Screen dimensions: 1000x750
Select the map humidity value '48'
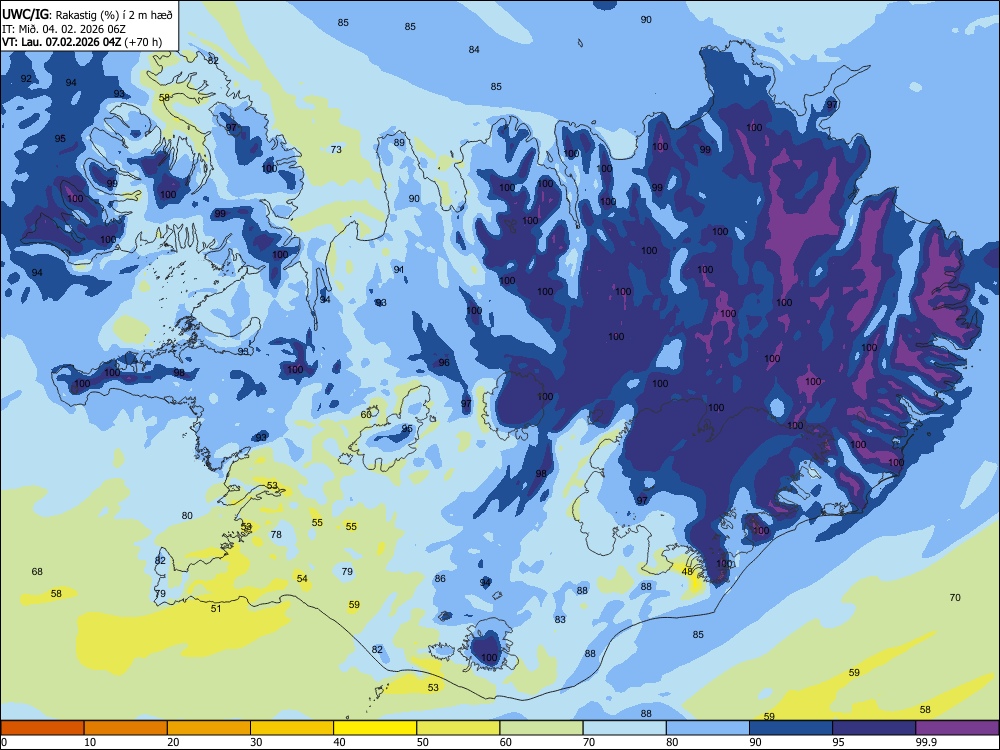(x=687, y=571)
